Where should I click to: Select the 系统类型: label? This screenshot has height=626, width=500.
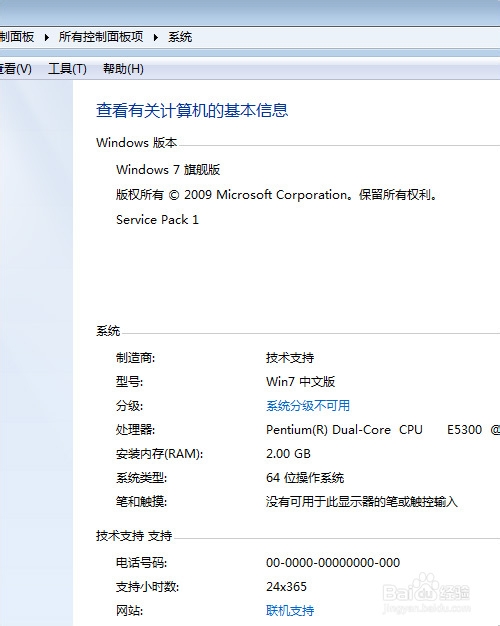point(141,477)
